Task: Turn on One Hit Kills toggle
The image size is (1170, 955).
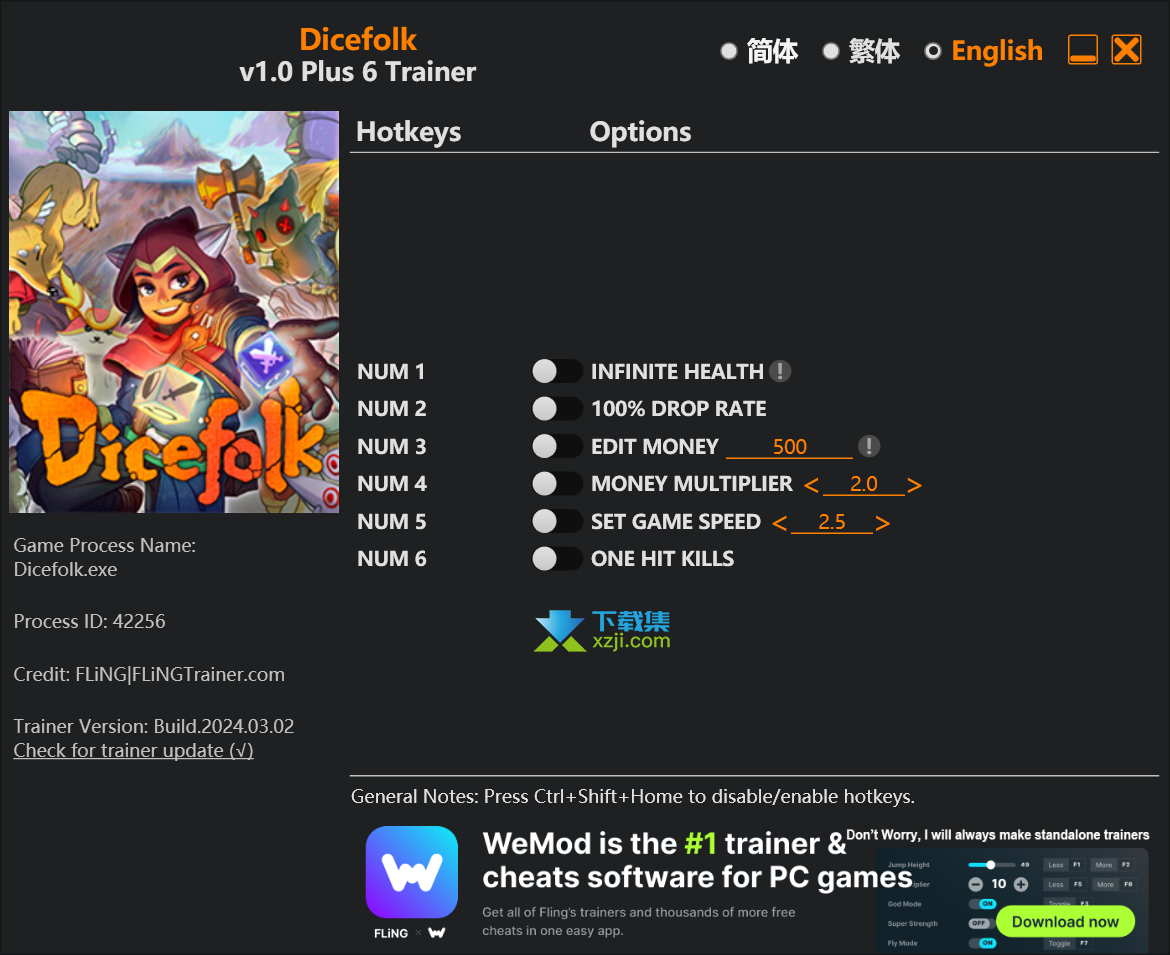Action: coord(557,558)
